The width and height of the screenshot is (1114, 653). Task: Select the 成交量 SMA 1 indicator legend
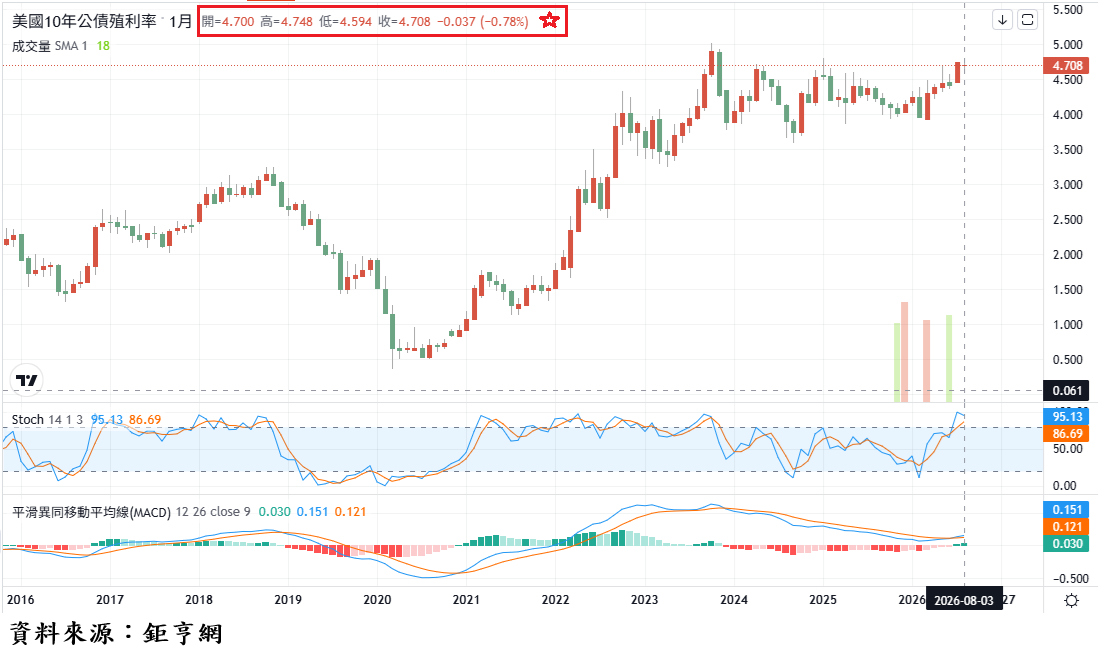coord(50,46)
